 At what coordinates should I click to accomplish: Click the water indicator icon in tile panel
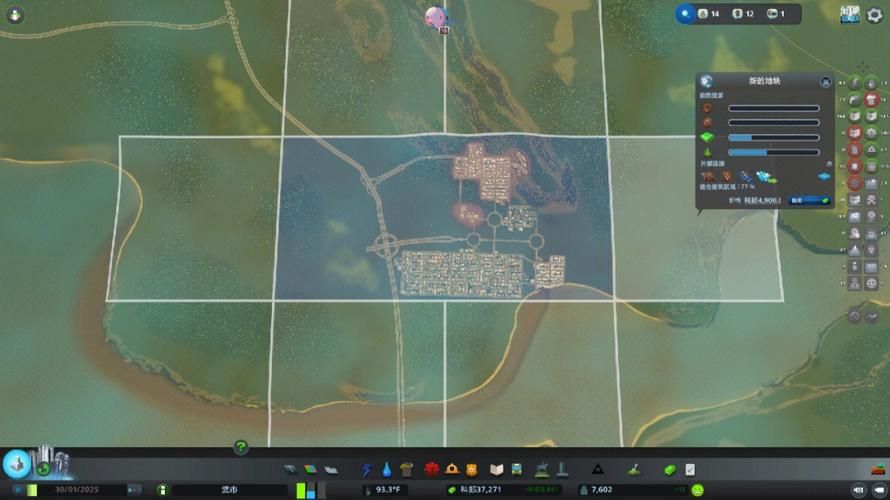(x=824, y=177)
